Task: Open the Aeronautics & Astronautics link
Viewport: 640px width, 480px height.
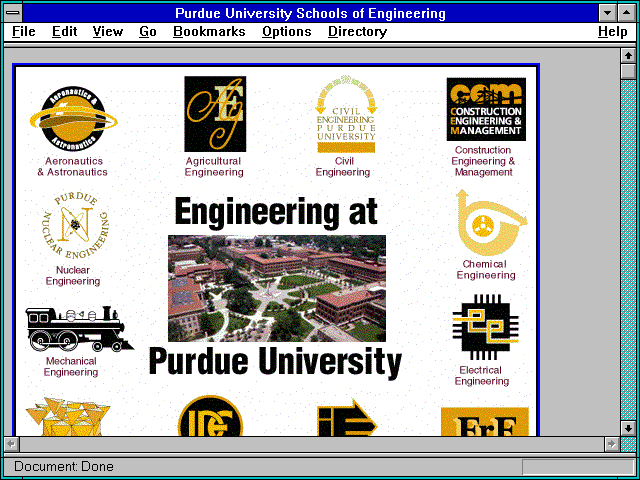Action: (73, 167)
